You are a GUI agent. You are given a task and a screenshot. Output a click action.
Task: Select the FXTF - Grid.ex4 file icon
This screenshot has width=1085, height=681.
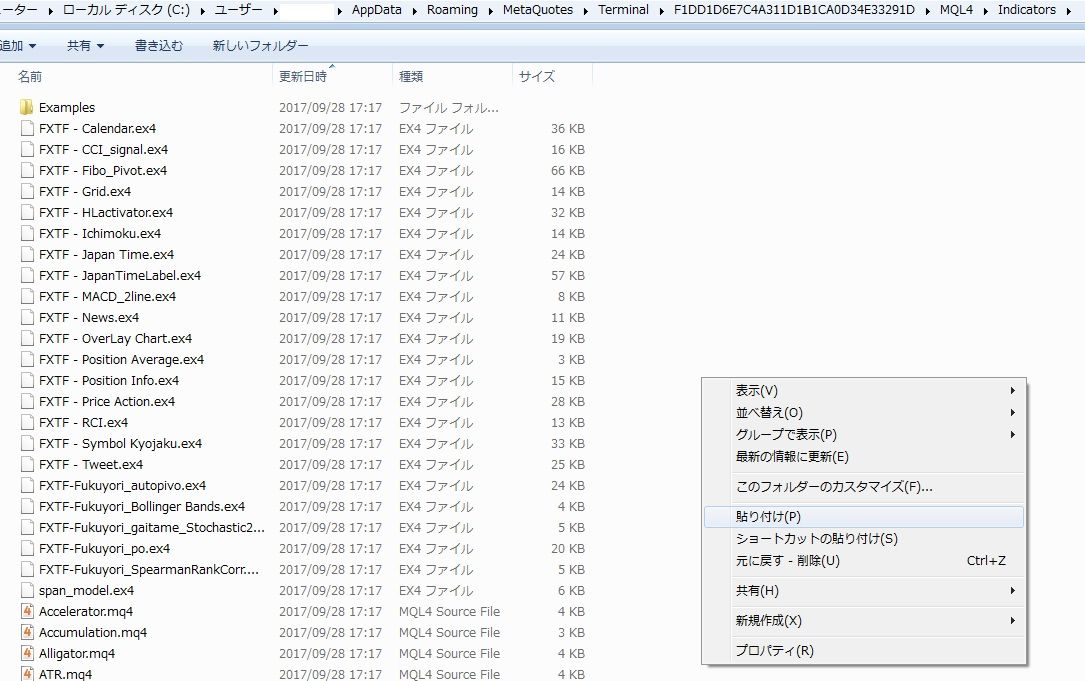coord(27,191)
